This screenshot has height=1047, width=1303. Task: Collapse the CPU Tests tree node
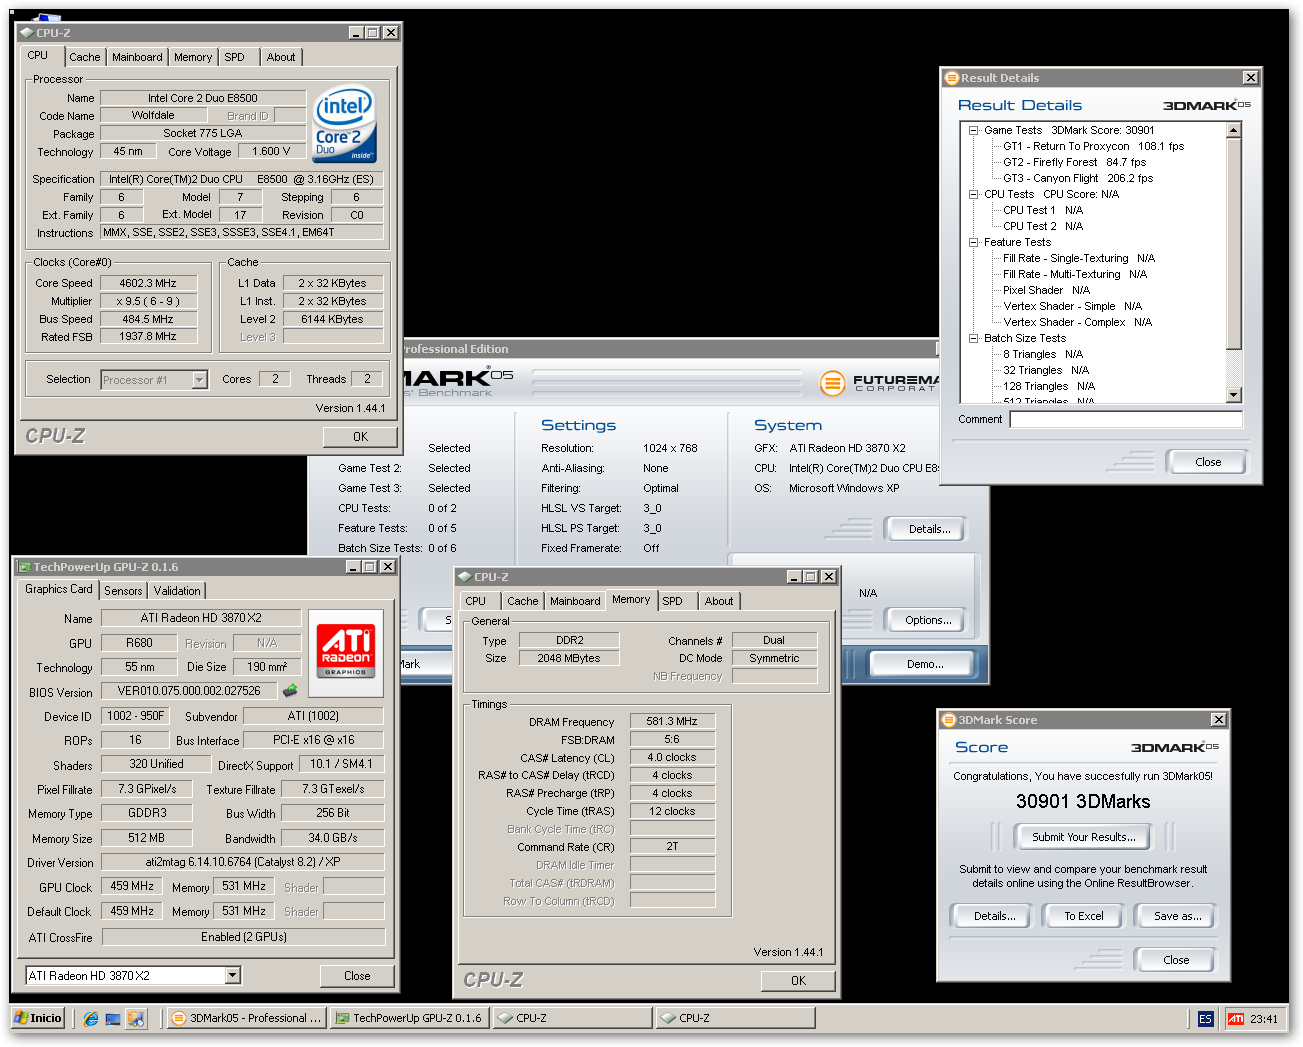[973, 194]
